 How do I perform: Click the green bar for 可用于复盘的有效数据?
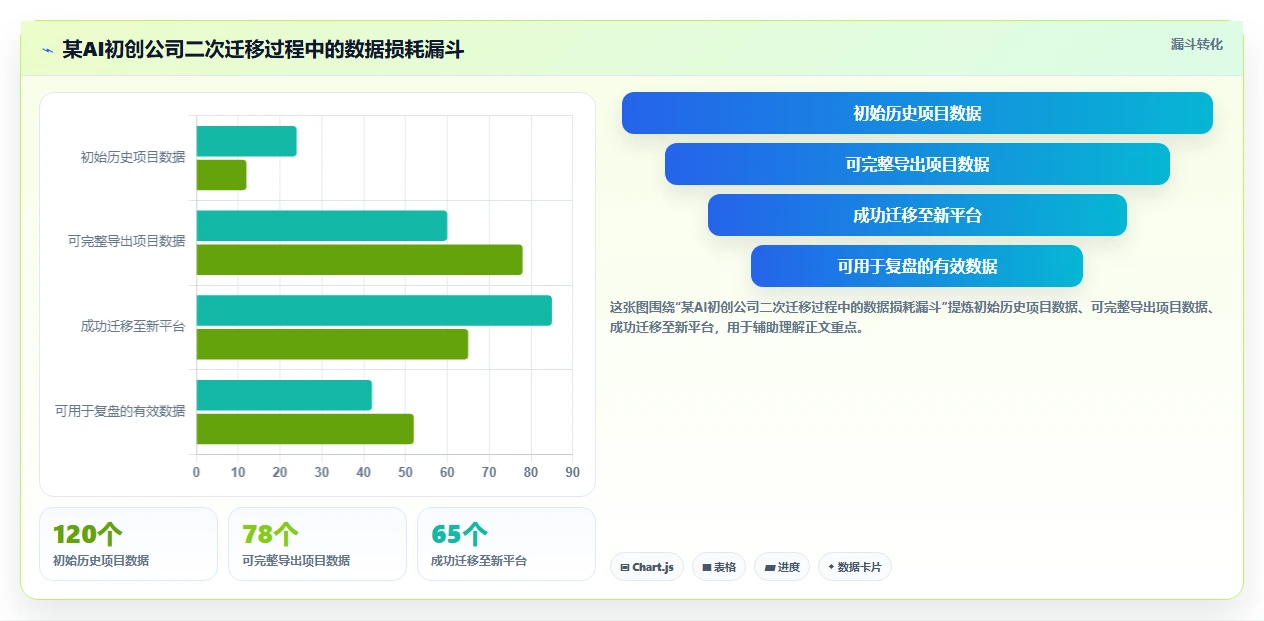pyautogui.click(x=305, y=429)
